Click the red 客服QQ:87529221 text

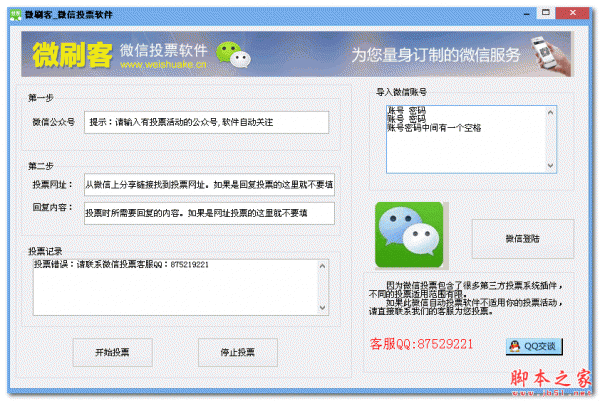point(421,344)
